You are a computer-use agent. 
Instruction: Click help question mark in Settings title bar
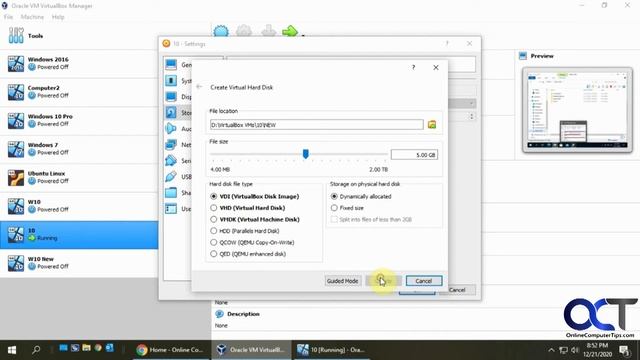tap(447, 43)
